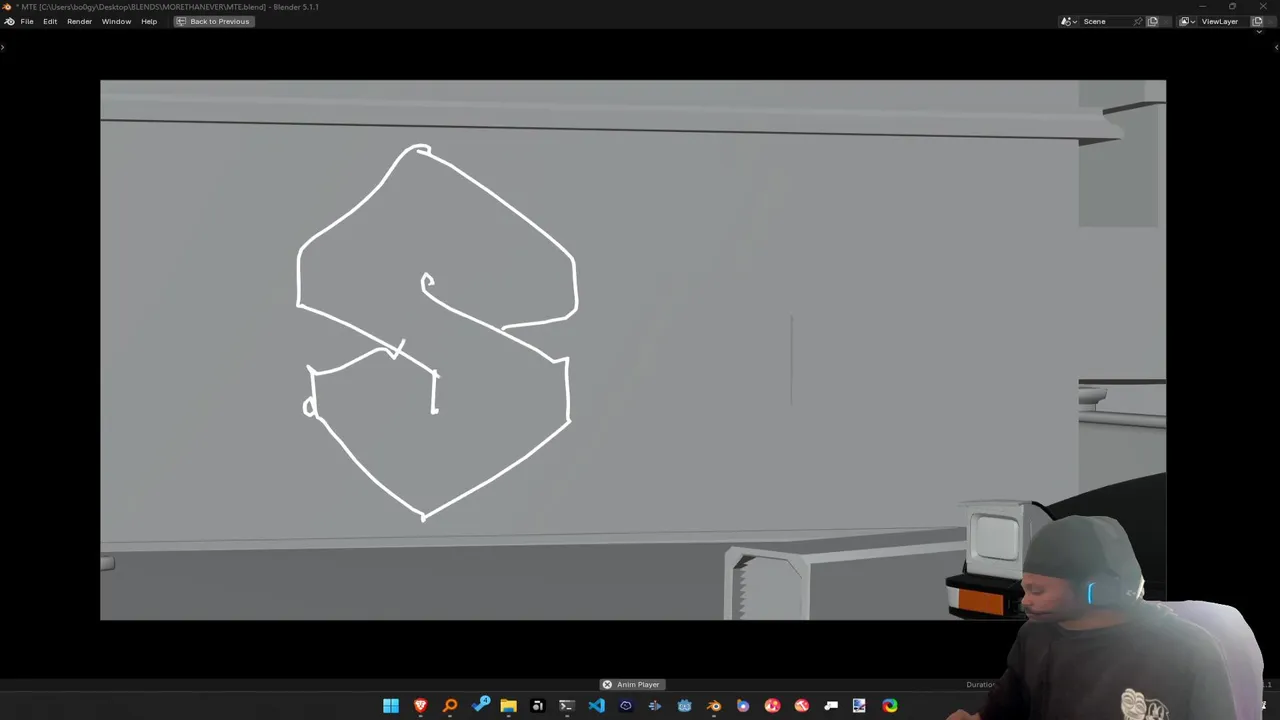1280x720 pixels.
Task: Click the rendered image with S sketch
Action: 633,350
